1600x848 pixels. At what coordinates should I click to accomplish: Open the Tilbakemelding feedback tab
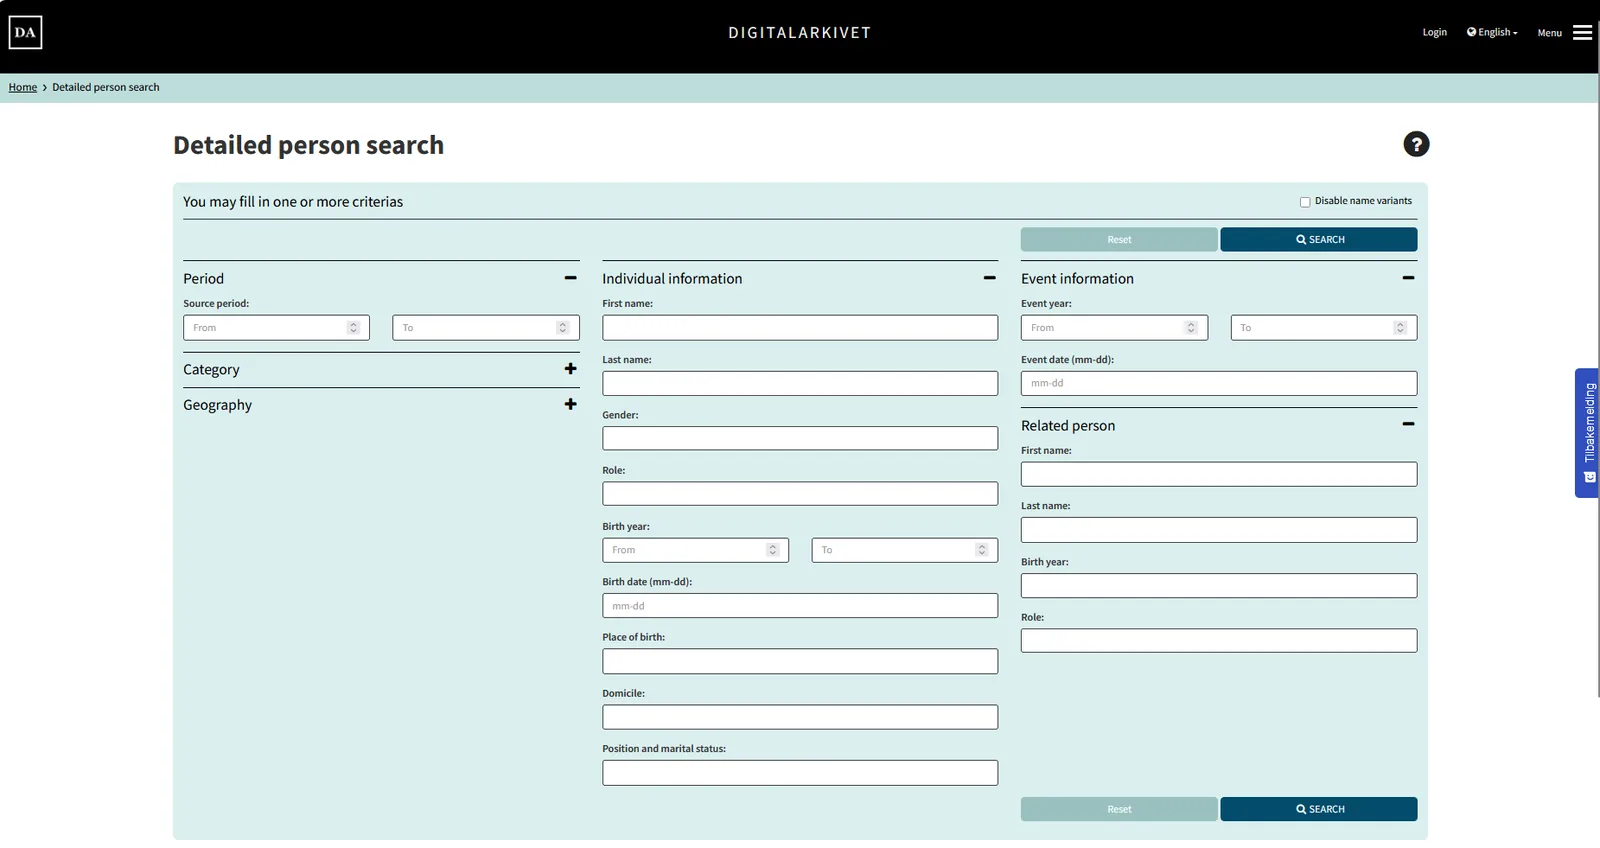click(1588, 433)
